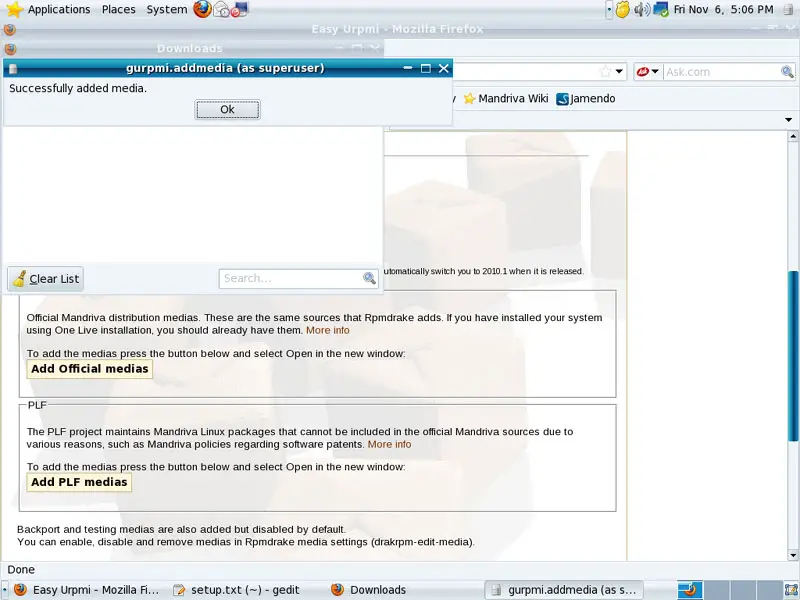Open the search engine selector dropdown arrow
Image resolution: width=800 pixels, height=600 pixels.
pyautogui.click(x=655, y=72)
